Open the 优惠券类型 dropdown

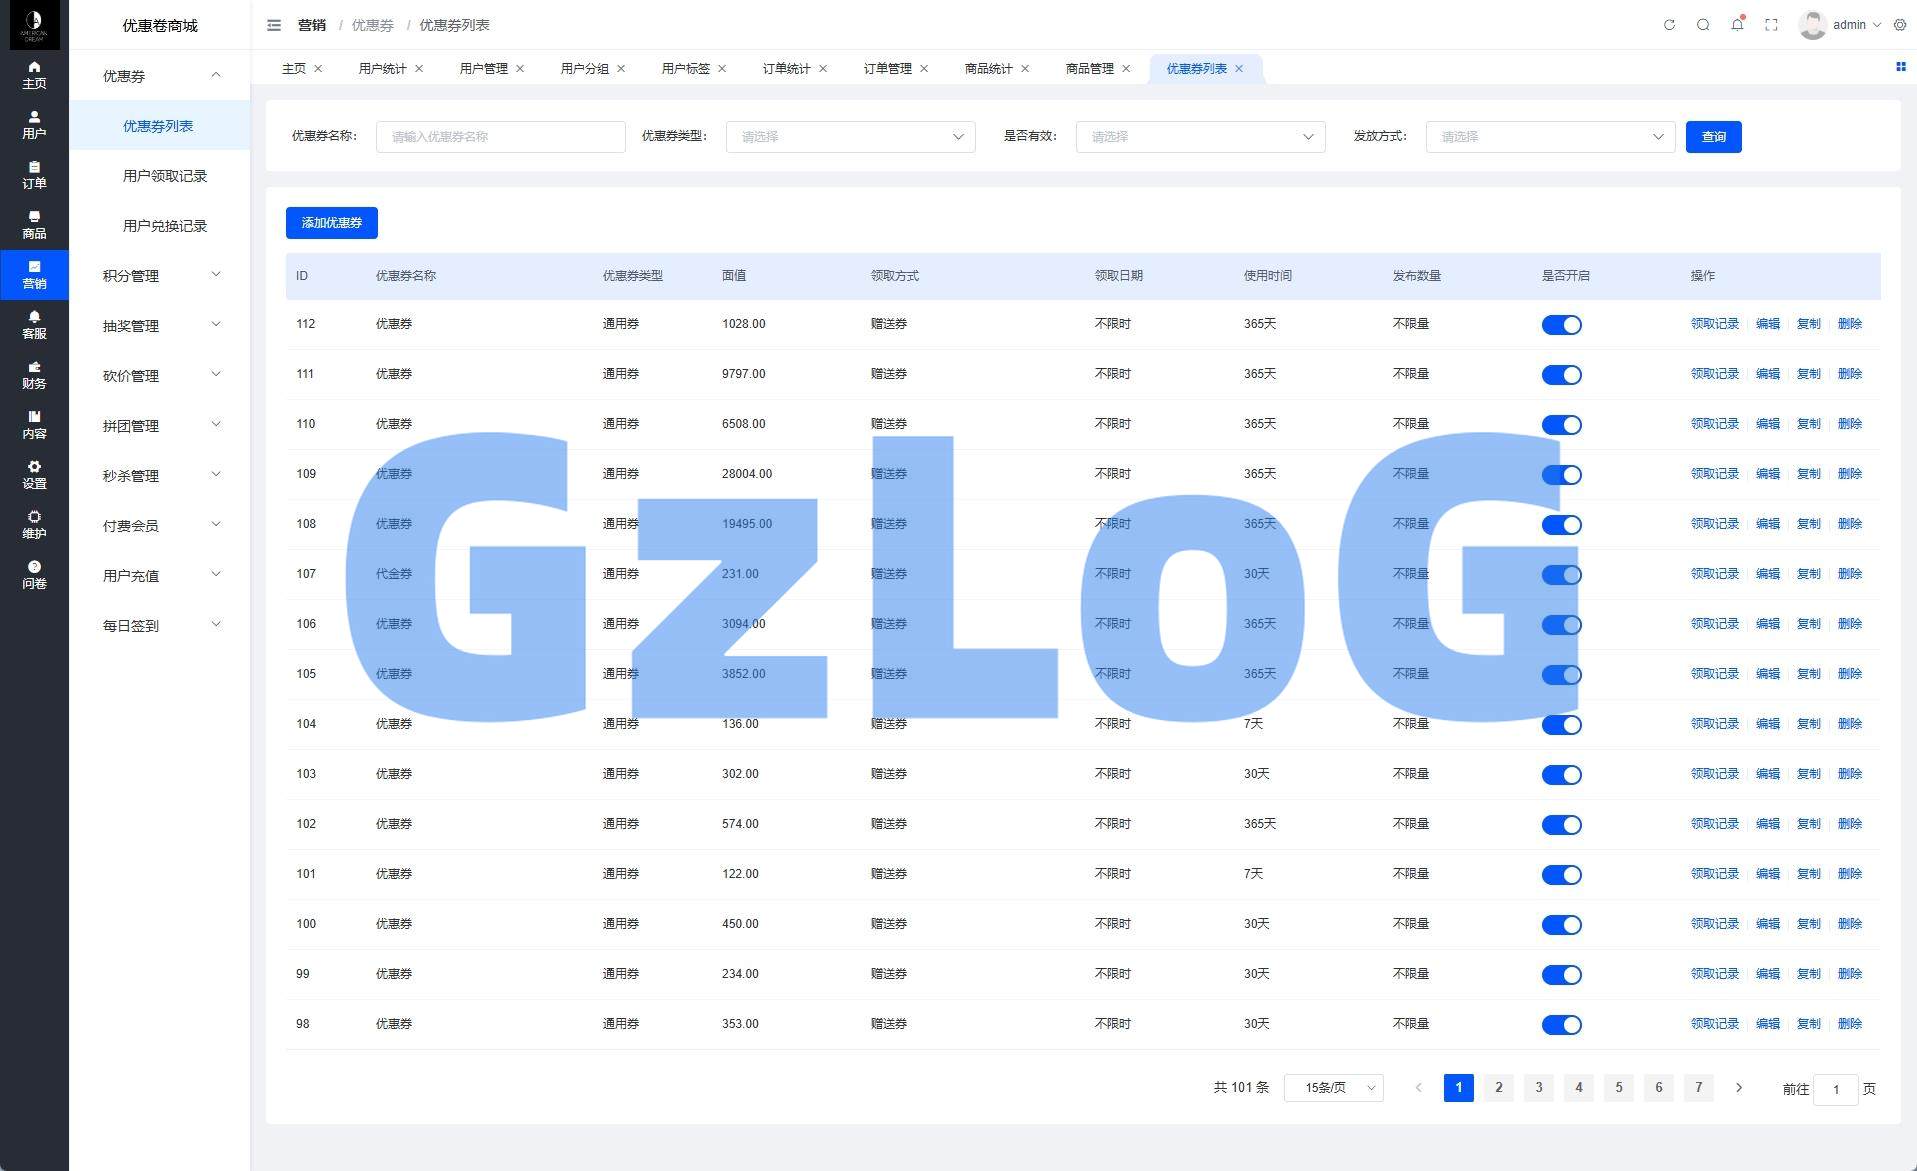click(850, 137)
